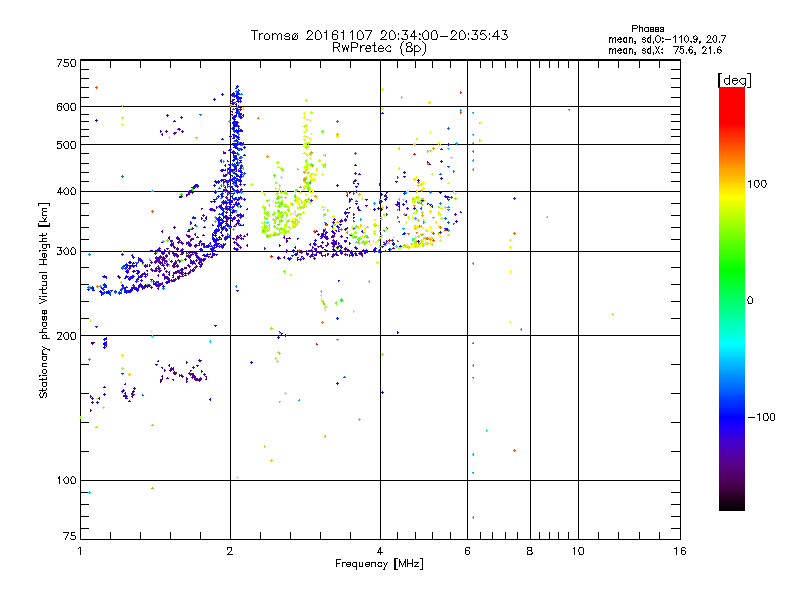Click the 'mean, sd,O:-110.9, 20.7' statistic line
Image resolution: width=800 pixels, height=600 pixels.
pos(667,39)
